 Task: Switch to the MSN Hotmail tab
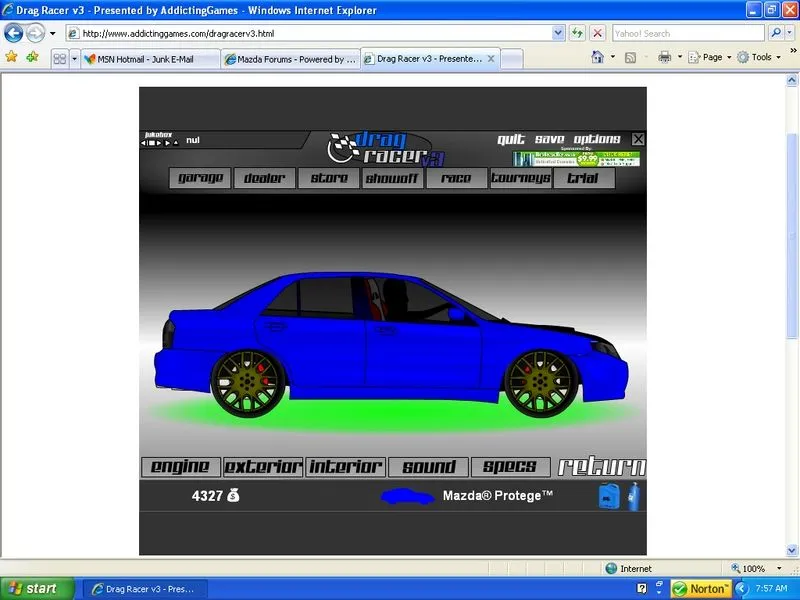click(x=150, y=59)
